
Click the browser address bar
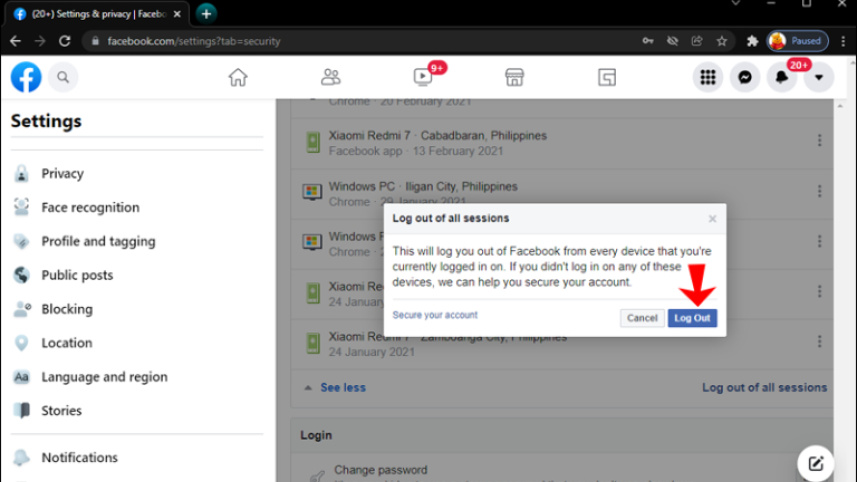pos(360,41)
